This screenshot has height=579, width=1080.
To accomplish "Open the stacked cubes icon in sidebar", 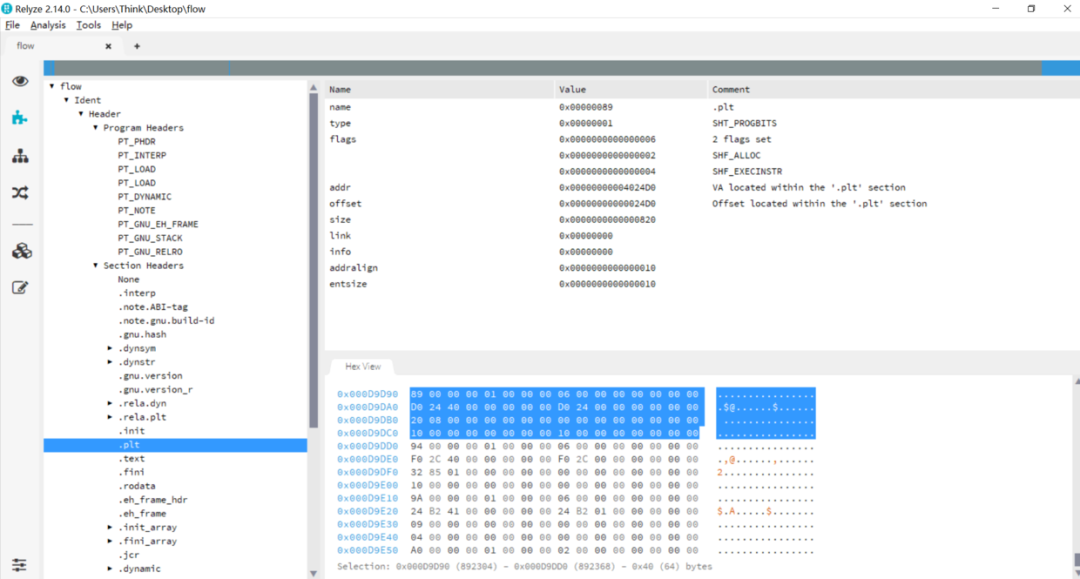I will (x=20, y=251).
